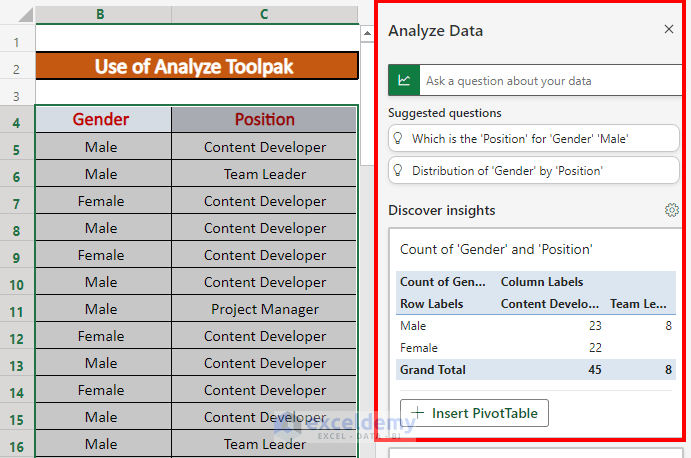The image size is (691, 458).
Task: Select the Project Manager cell
Action: pyautogui.click(x=264, y=309)
